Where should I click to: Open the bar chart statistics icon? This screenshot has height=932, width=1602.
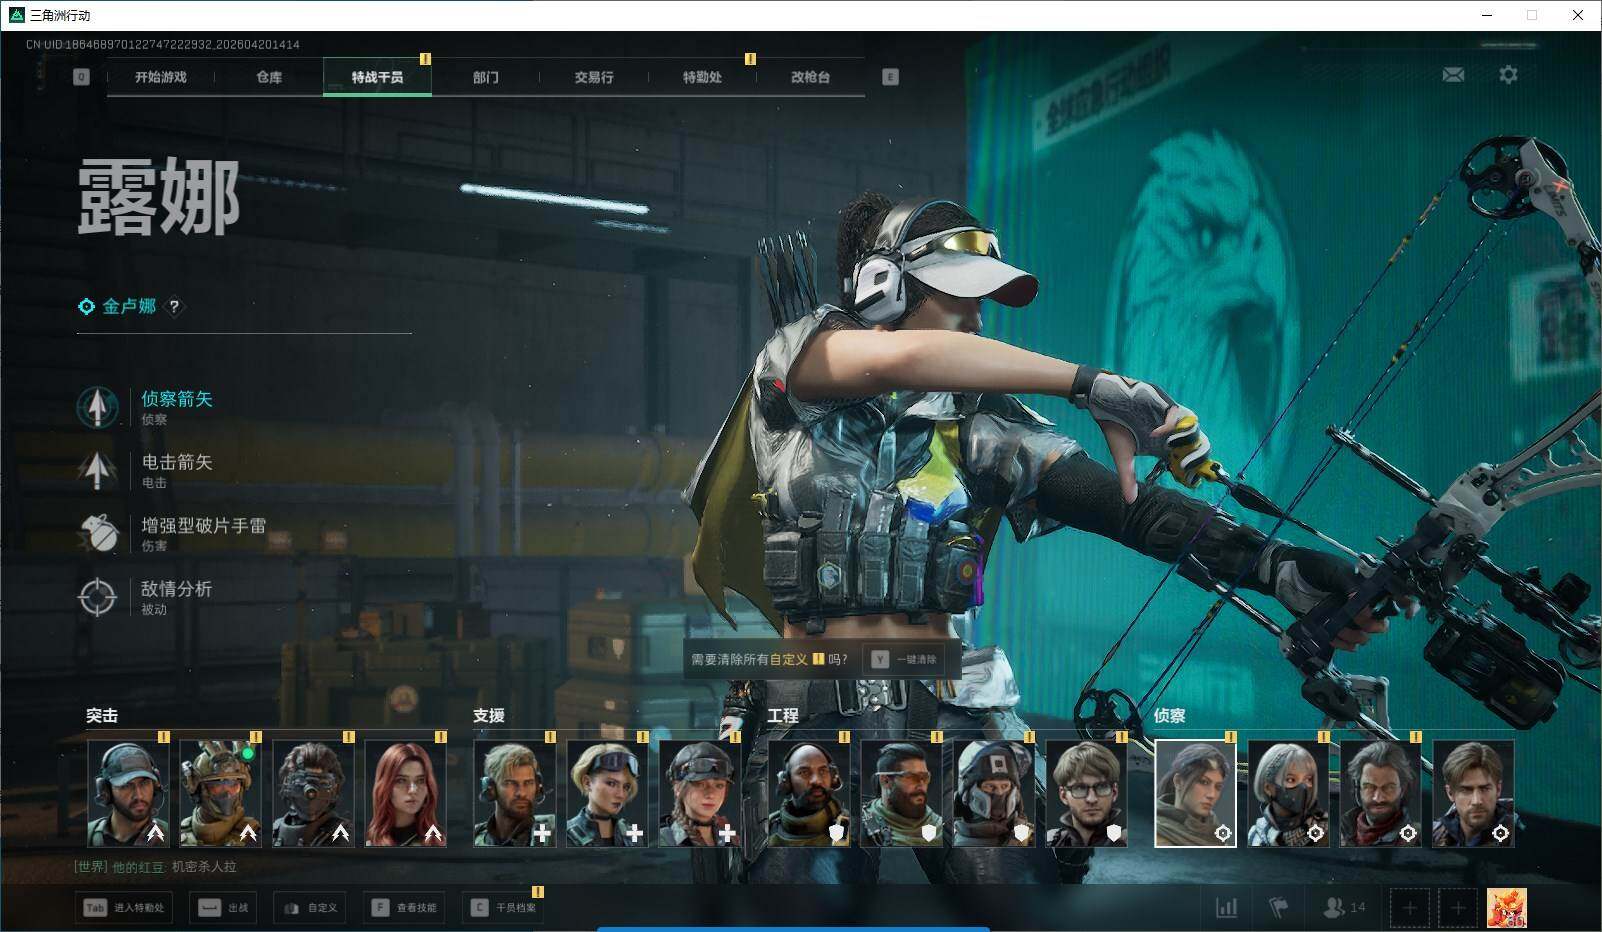1226,908
